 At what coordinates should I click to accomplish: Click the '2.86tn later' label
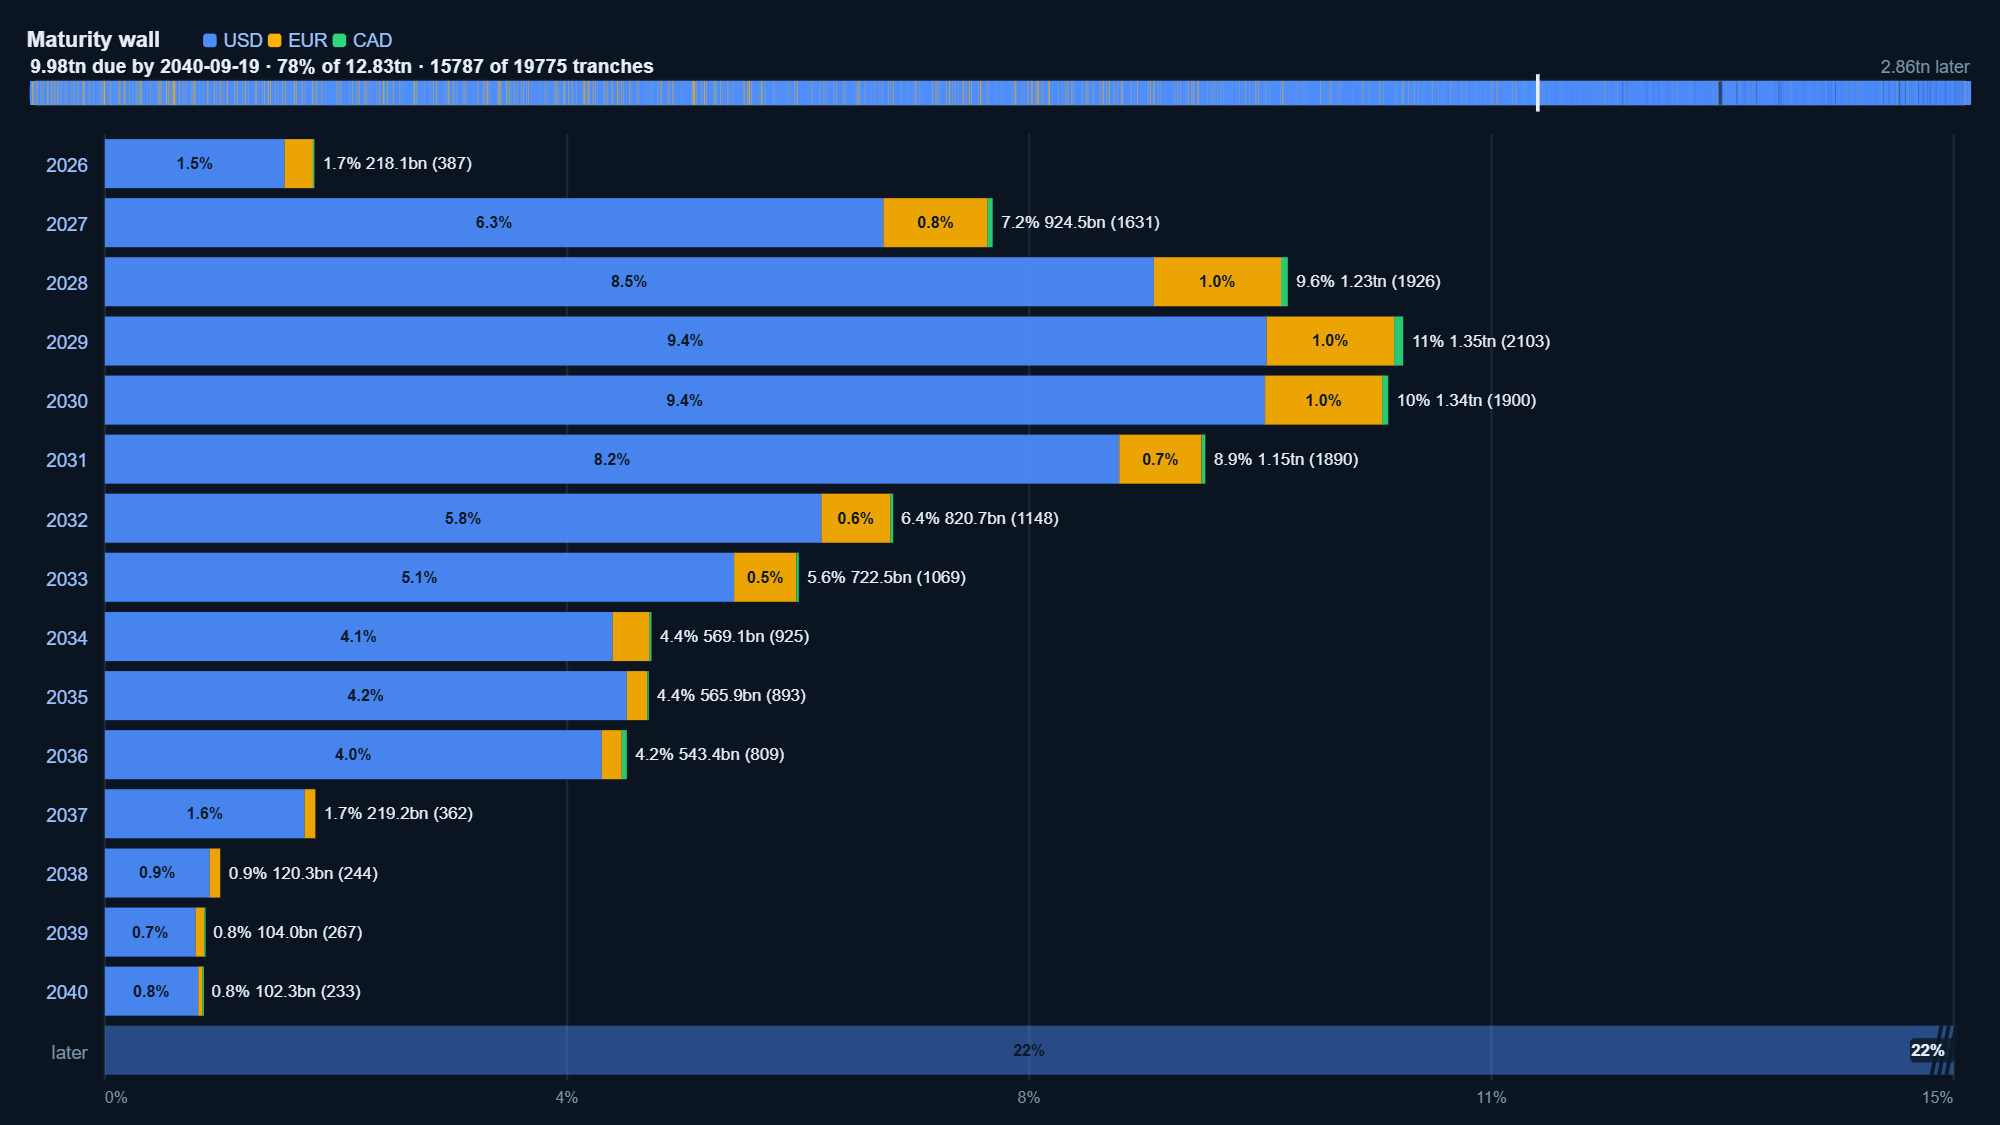point(1925,67)
